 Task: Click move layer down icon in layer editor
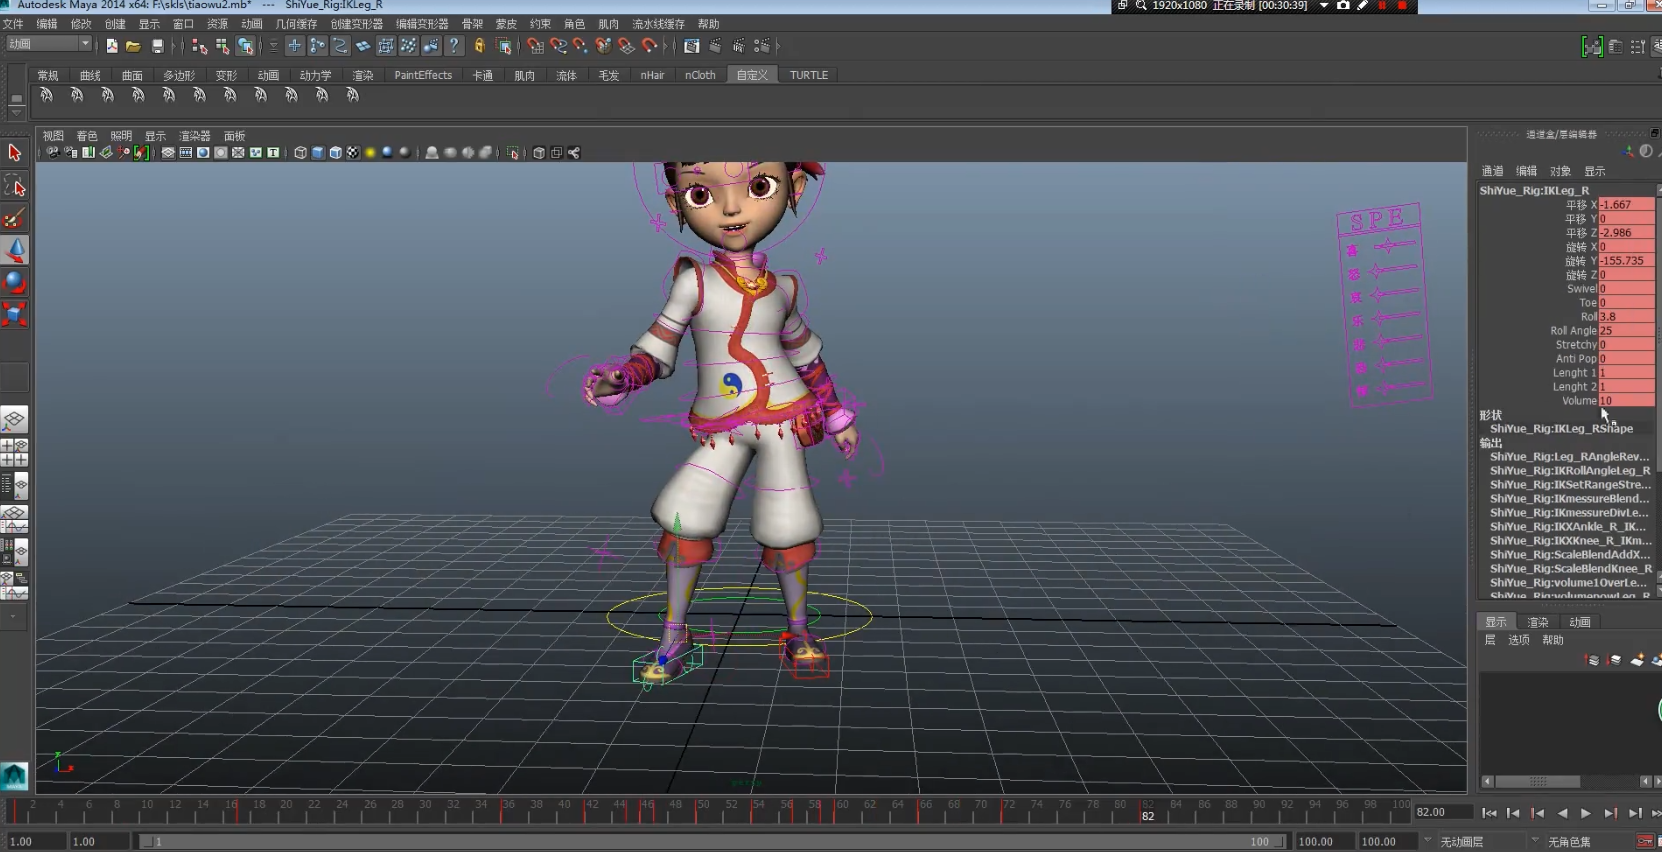(1615, 660)
